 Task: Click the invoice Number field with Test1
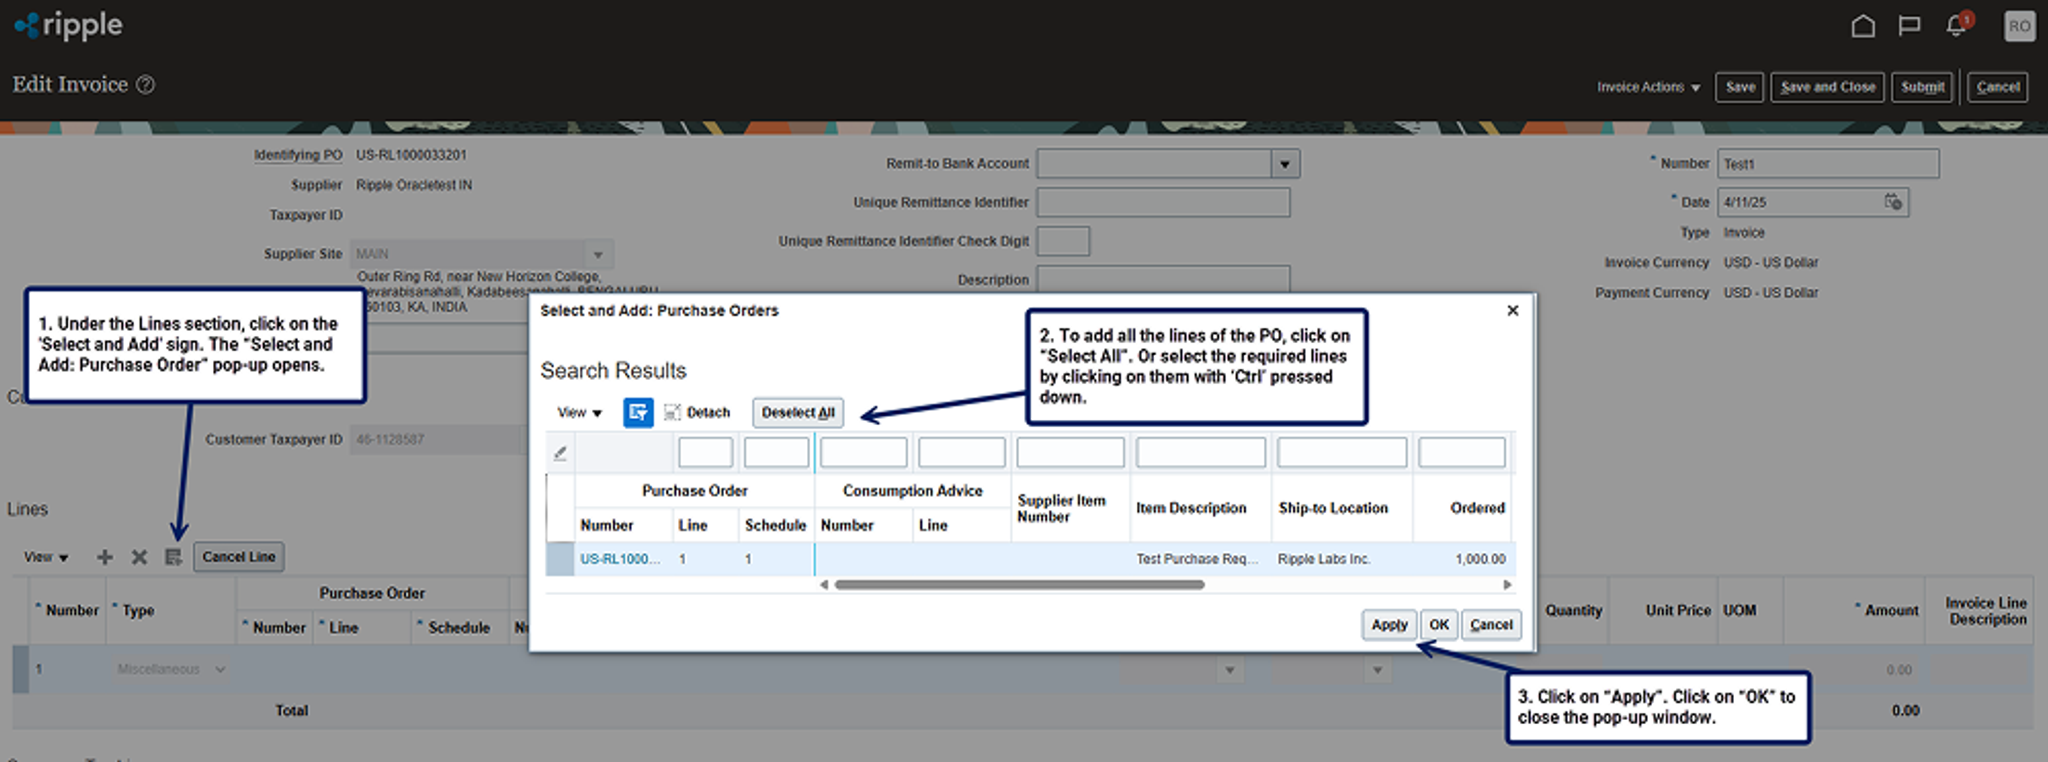coord(1828,164)
